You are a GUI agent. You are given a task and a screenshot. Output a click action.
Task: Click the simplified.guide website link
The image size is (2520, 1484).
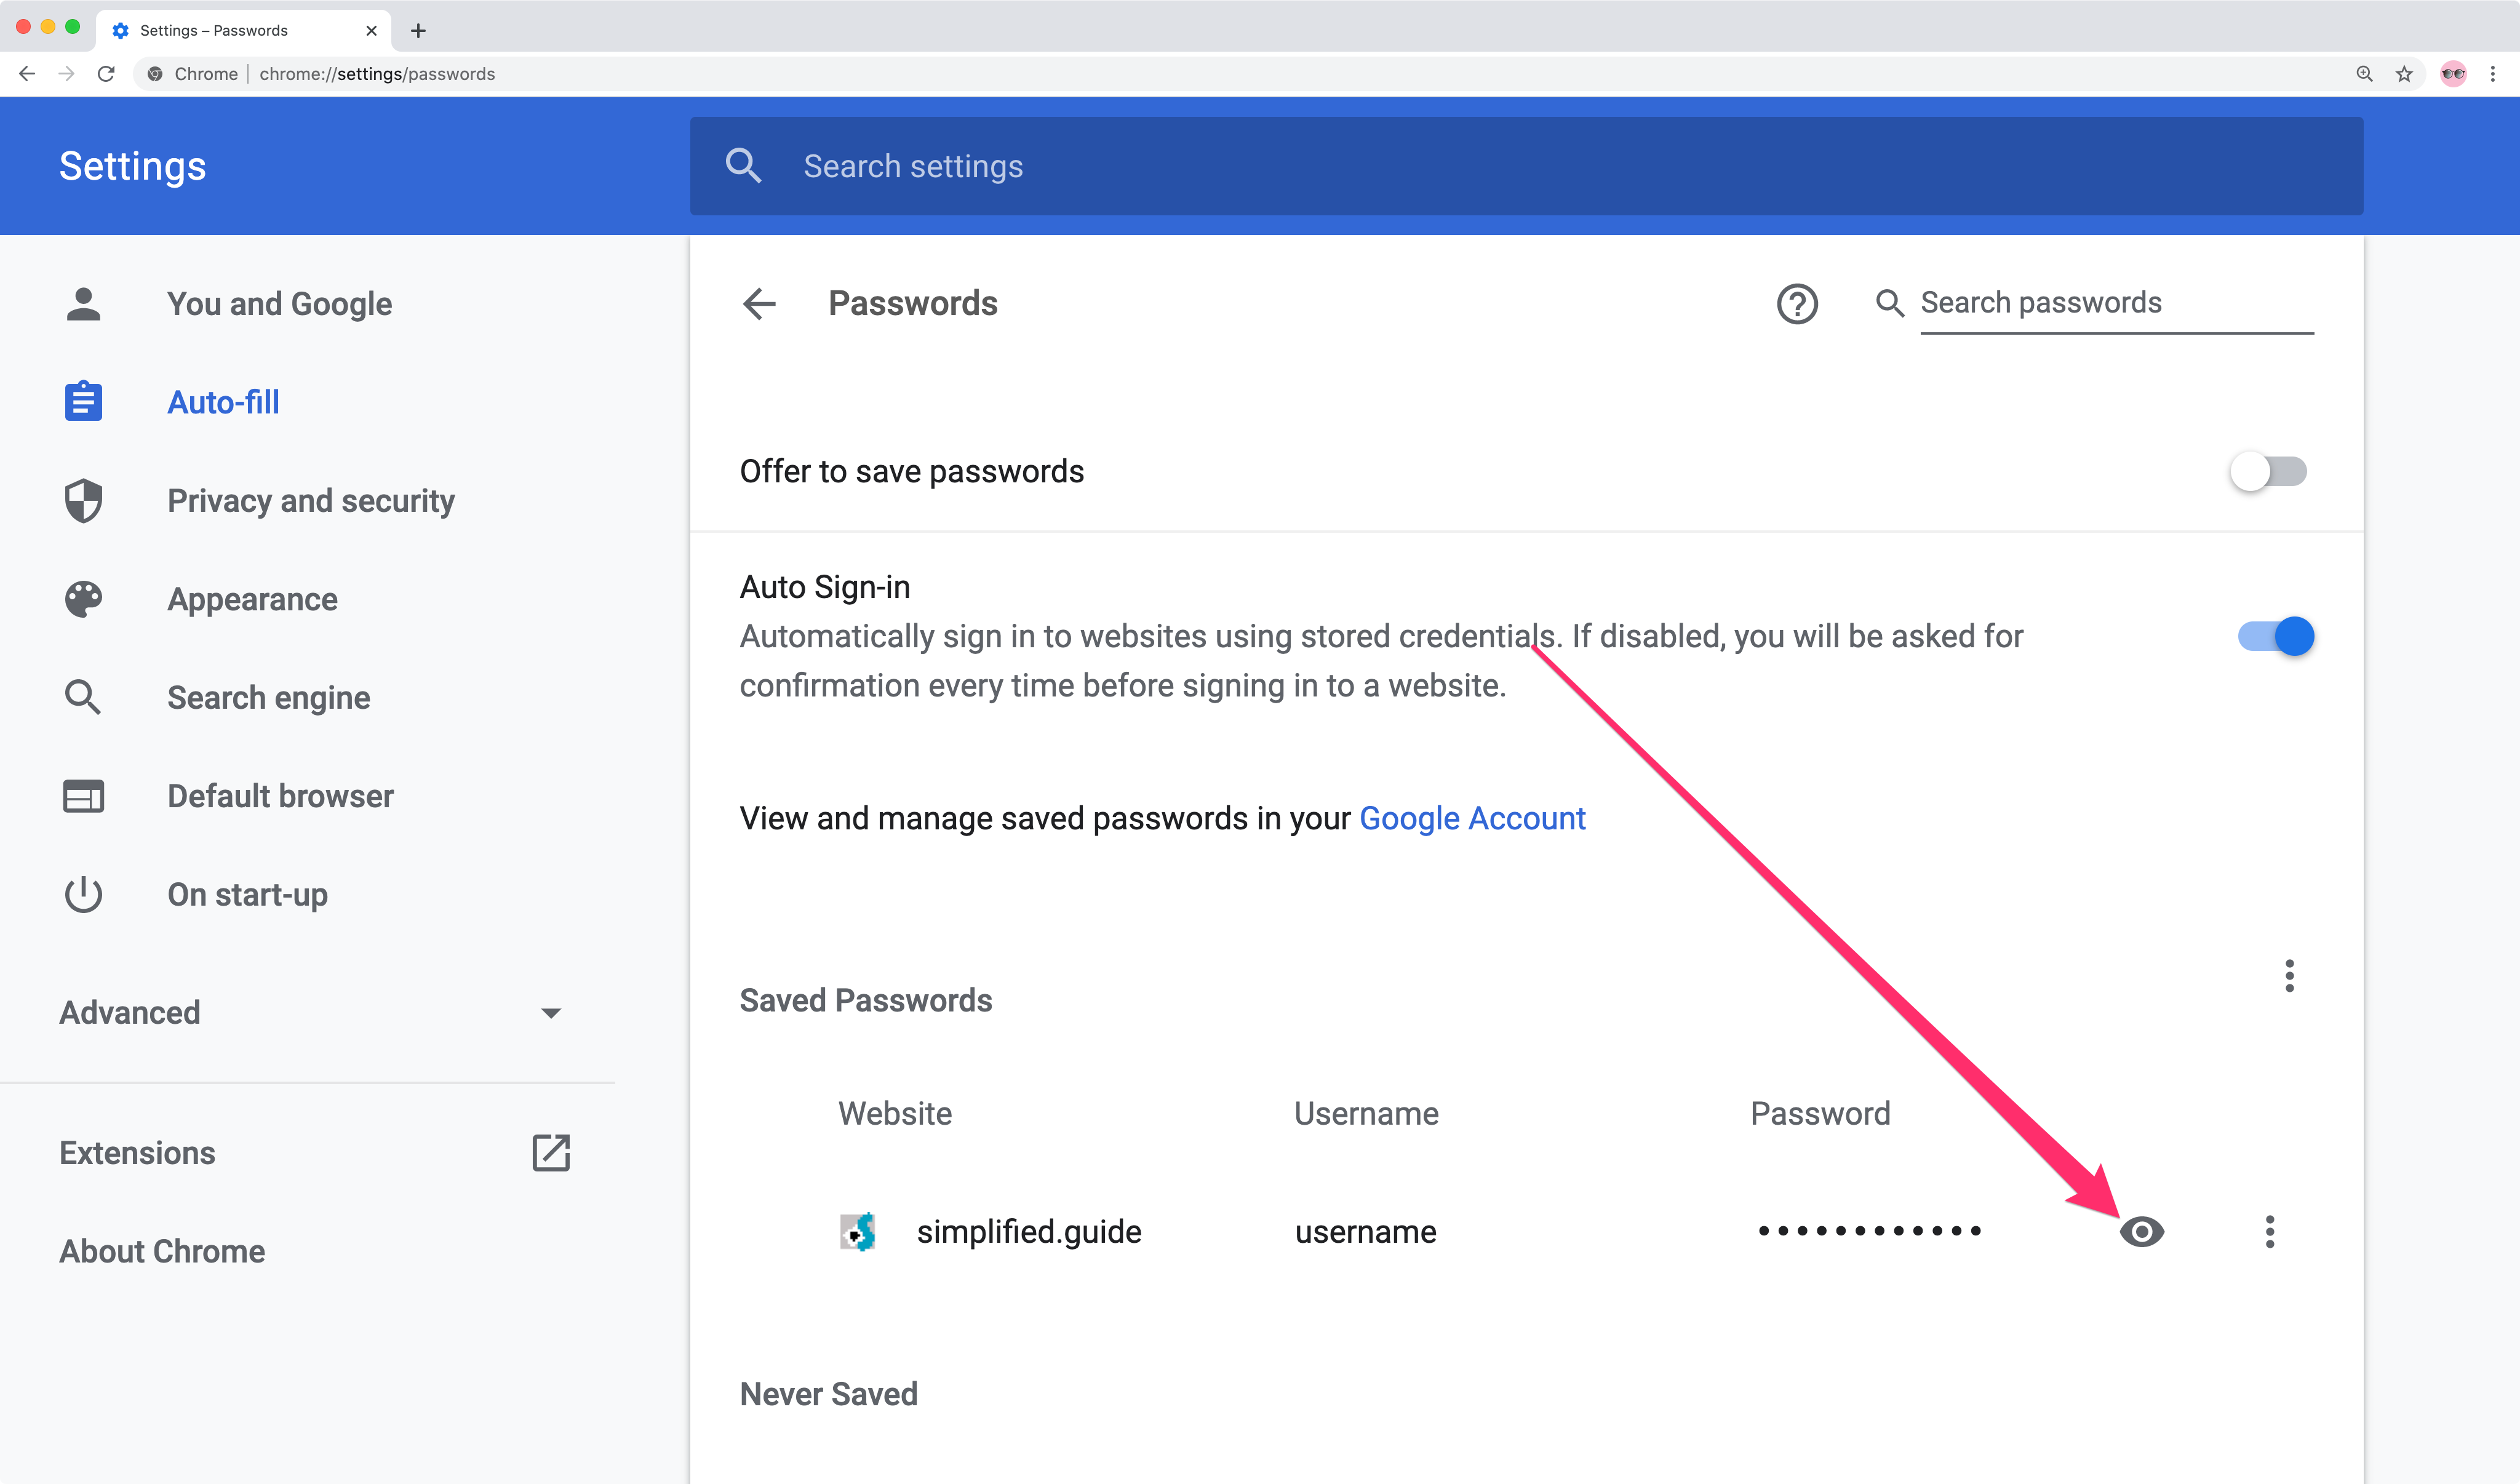coord(1029,1232)
